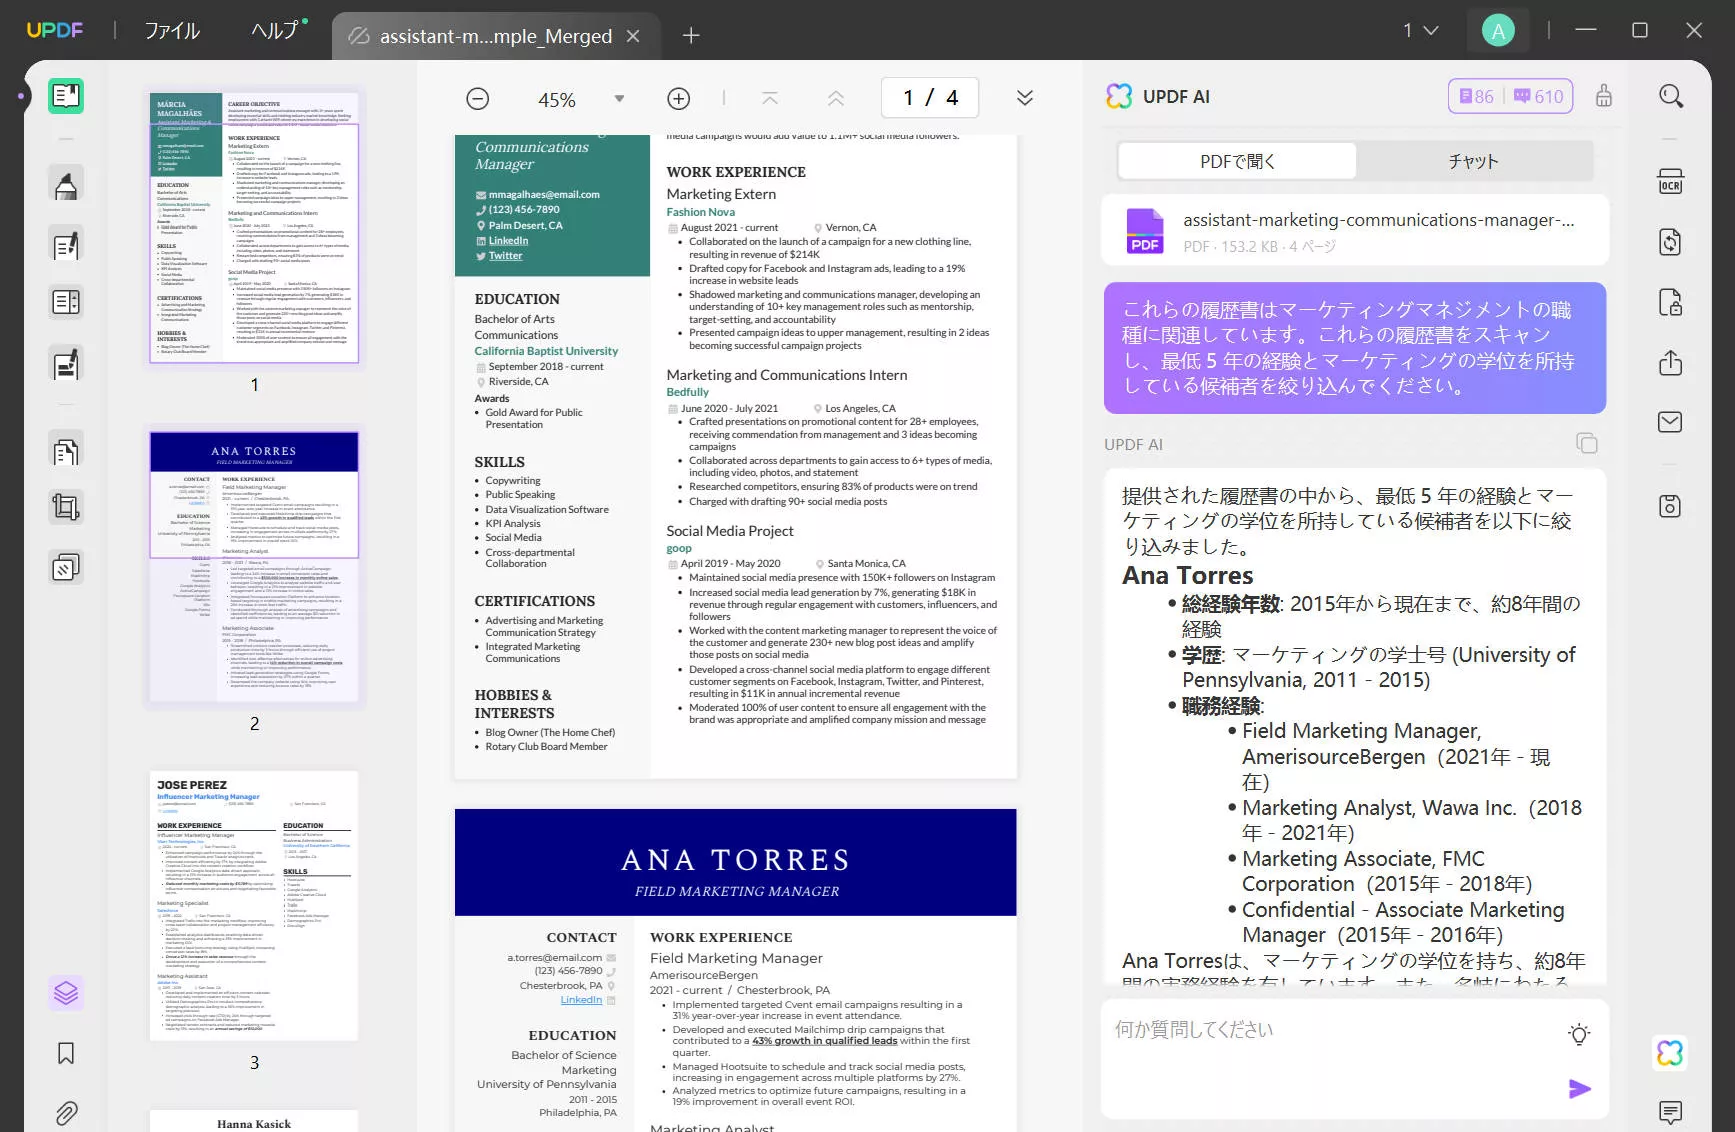Switch to the PDFで聞く tab
Viewport: 1735px width, 1132px height.
coord(1237,161)
